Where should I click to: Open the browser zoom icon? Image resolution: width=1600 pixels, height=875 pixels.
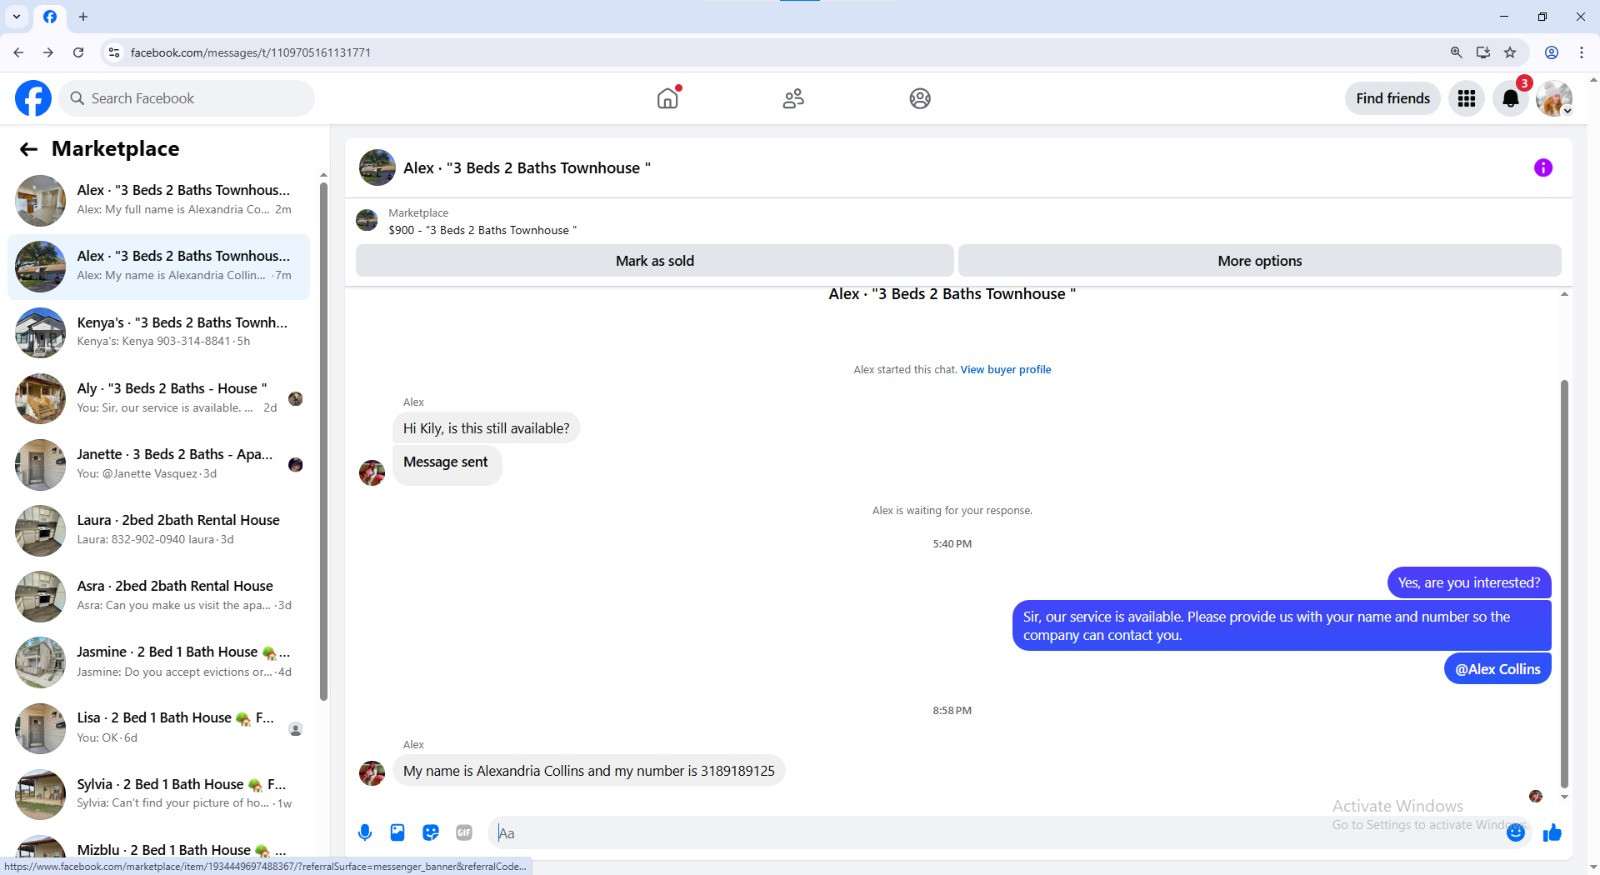click(1456, 52)
